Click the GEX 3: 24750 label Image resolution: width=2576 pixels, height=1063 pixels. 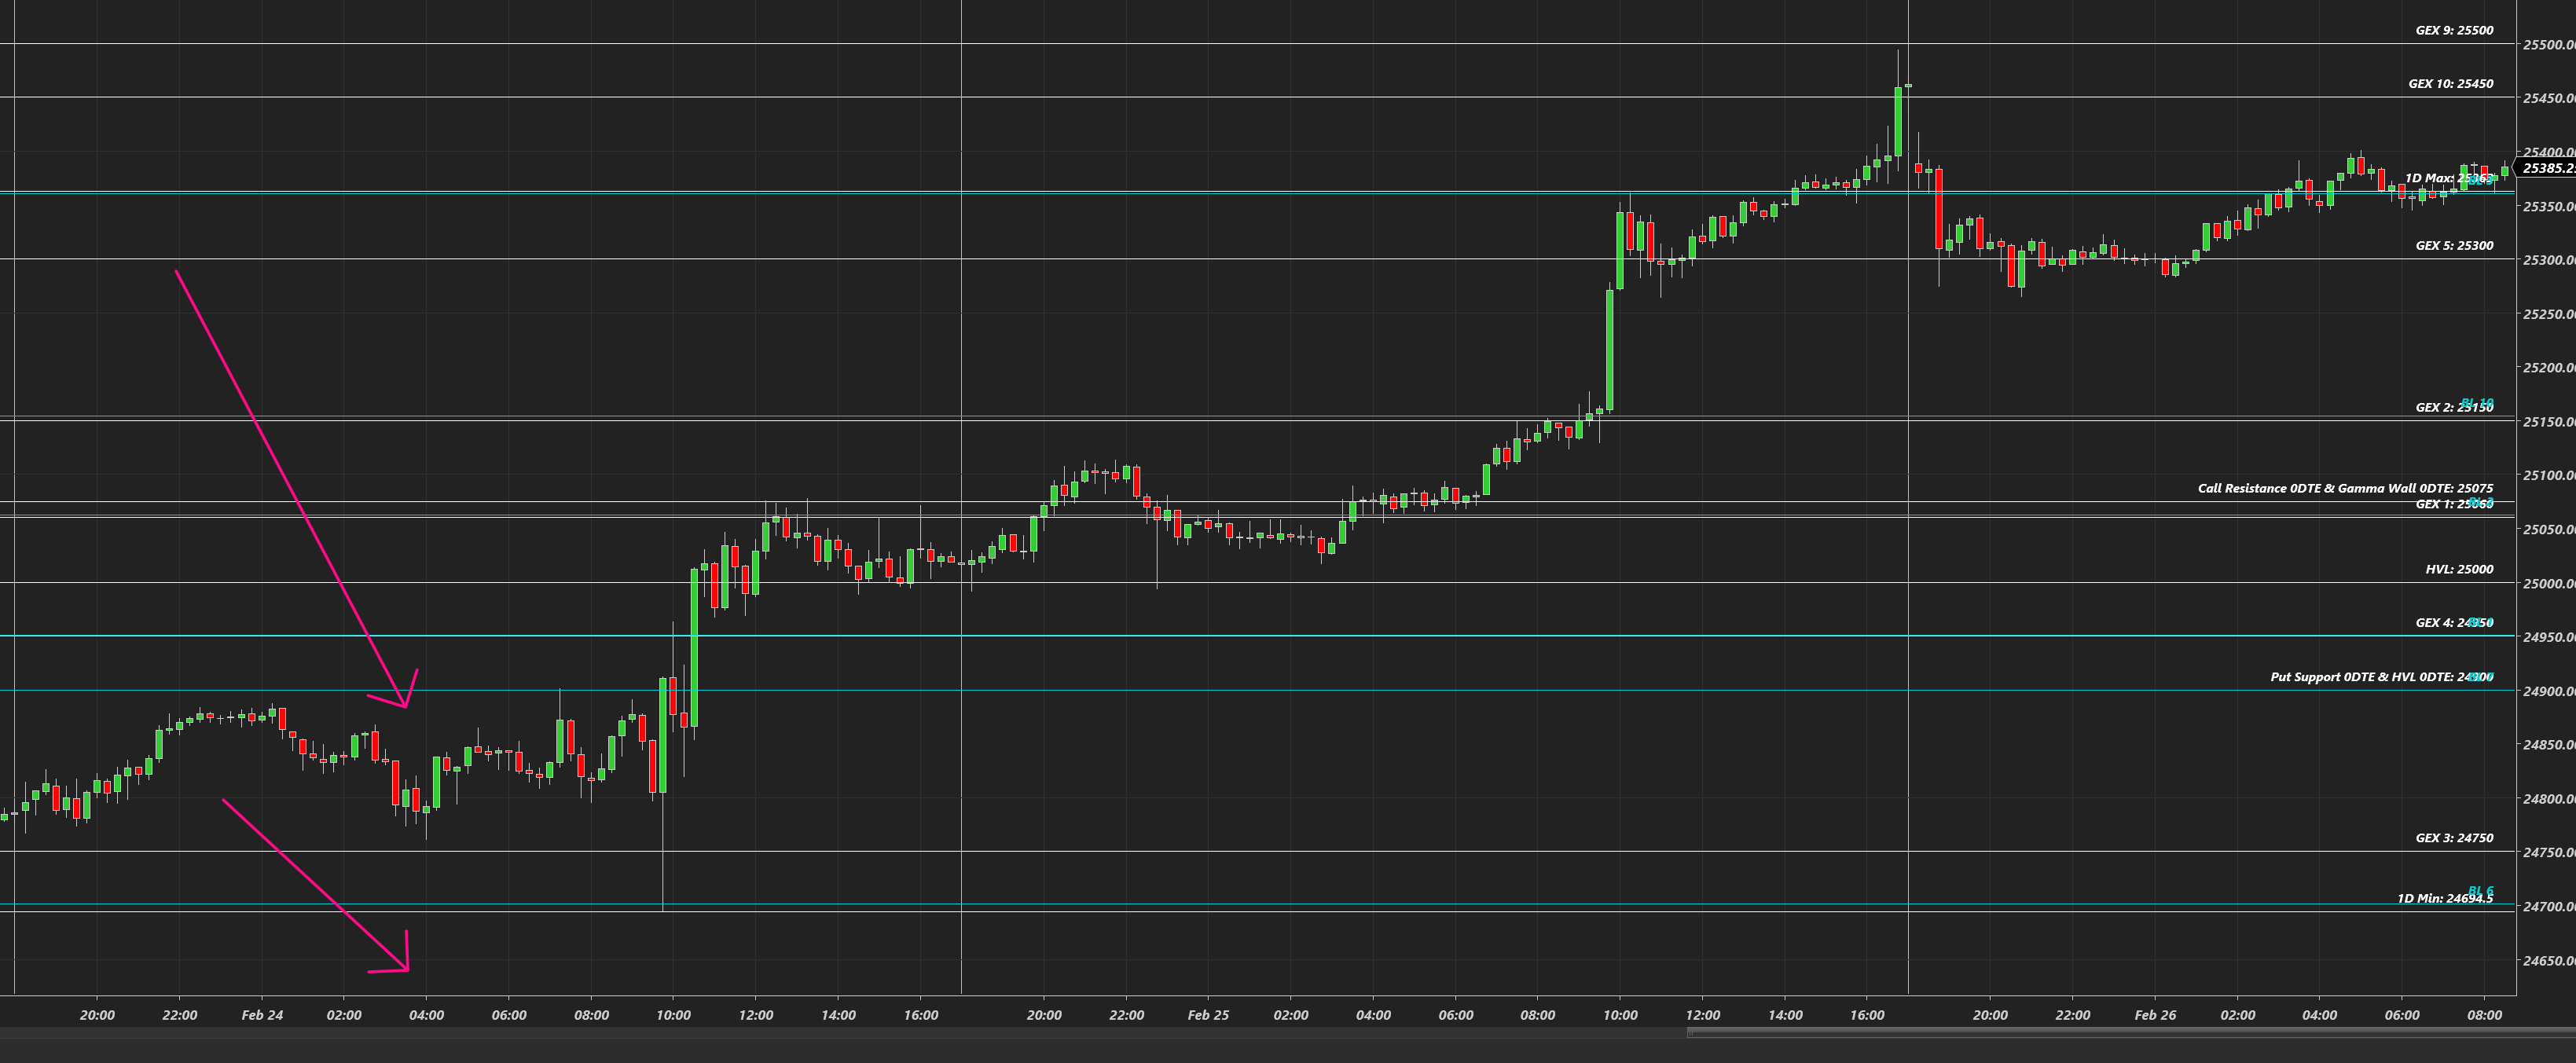coord(2454,838)
